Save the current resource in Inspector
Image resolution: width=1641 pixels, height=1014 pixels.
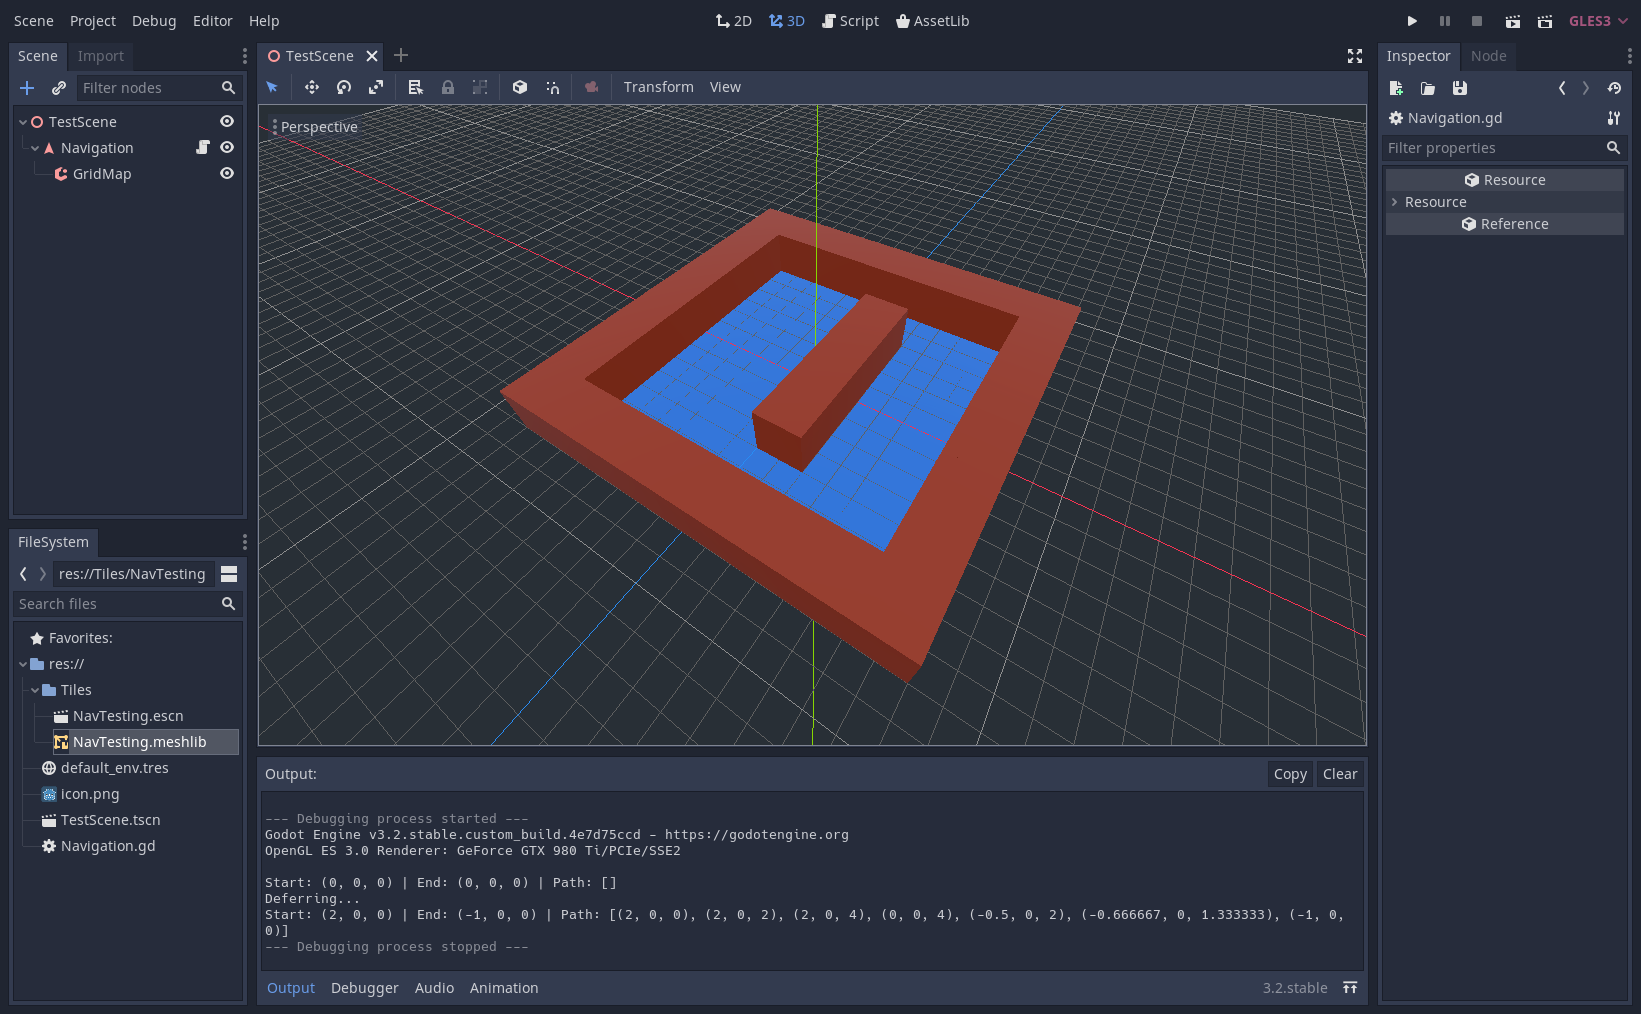(x=1460, y=88)
